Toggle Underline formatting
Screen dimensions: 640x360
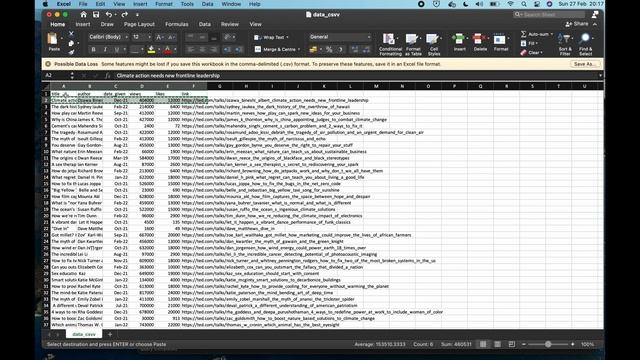pyautogui.click(x=117, y=50)
